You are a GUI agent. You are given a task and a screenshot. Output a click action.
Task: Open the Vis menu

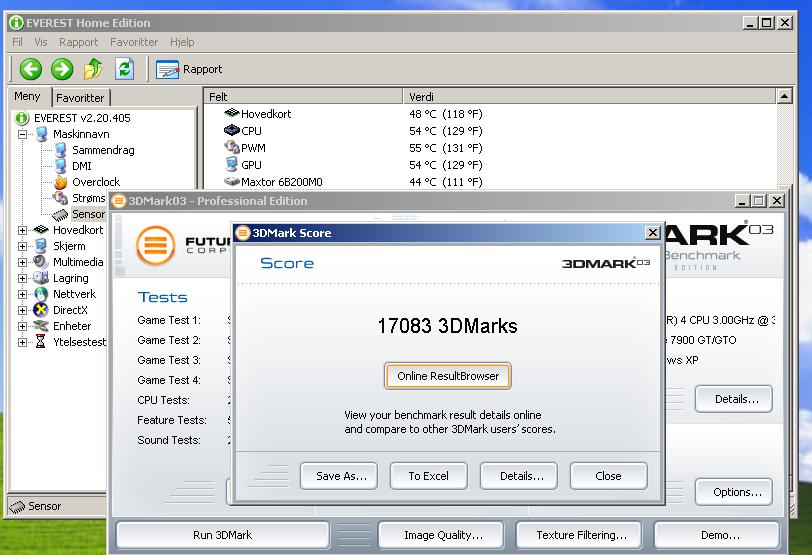point(40,42)
